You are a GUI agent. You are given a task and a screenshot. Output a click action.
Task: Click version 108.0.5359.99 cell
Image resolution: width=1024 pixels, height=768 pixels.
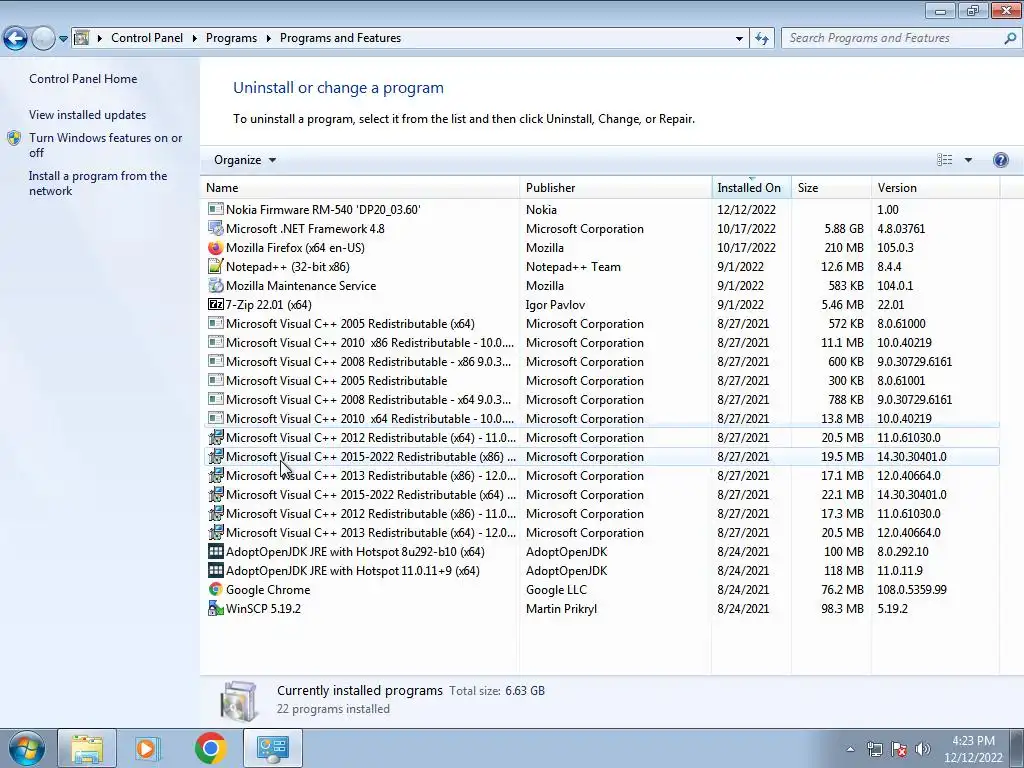pos(912,589)
